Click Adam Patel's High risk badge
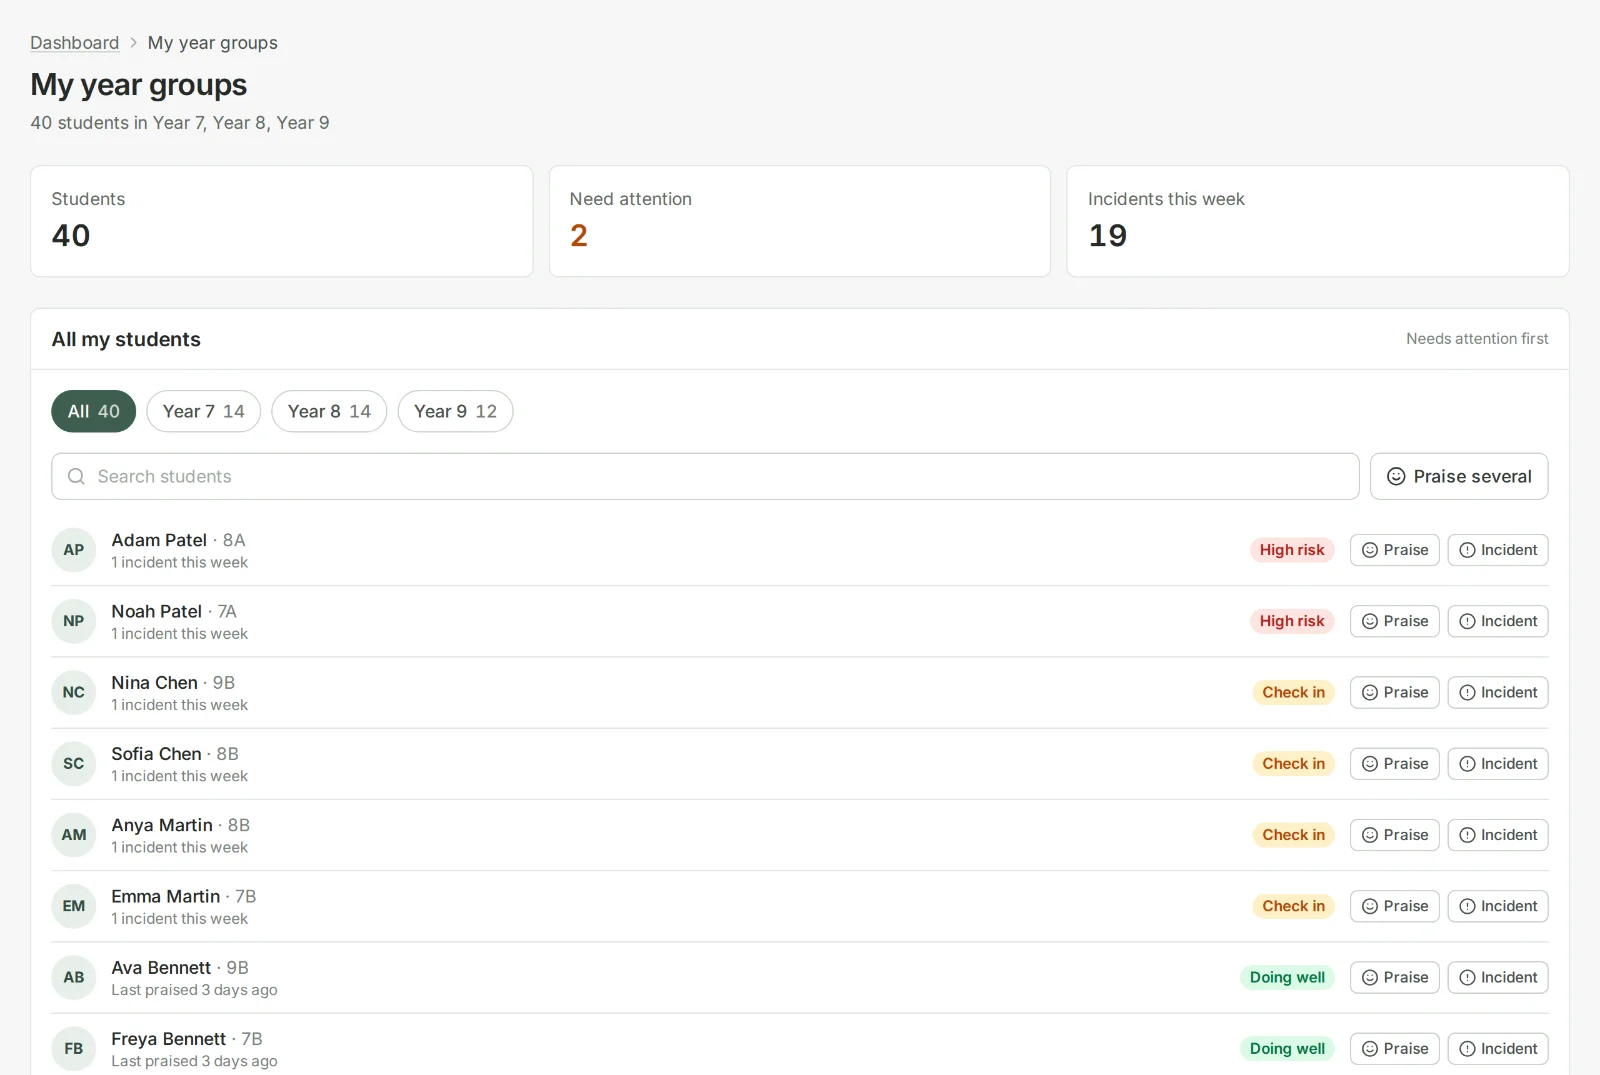 point(1291,550)
